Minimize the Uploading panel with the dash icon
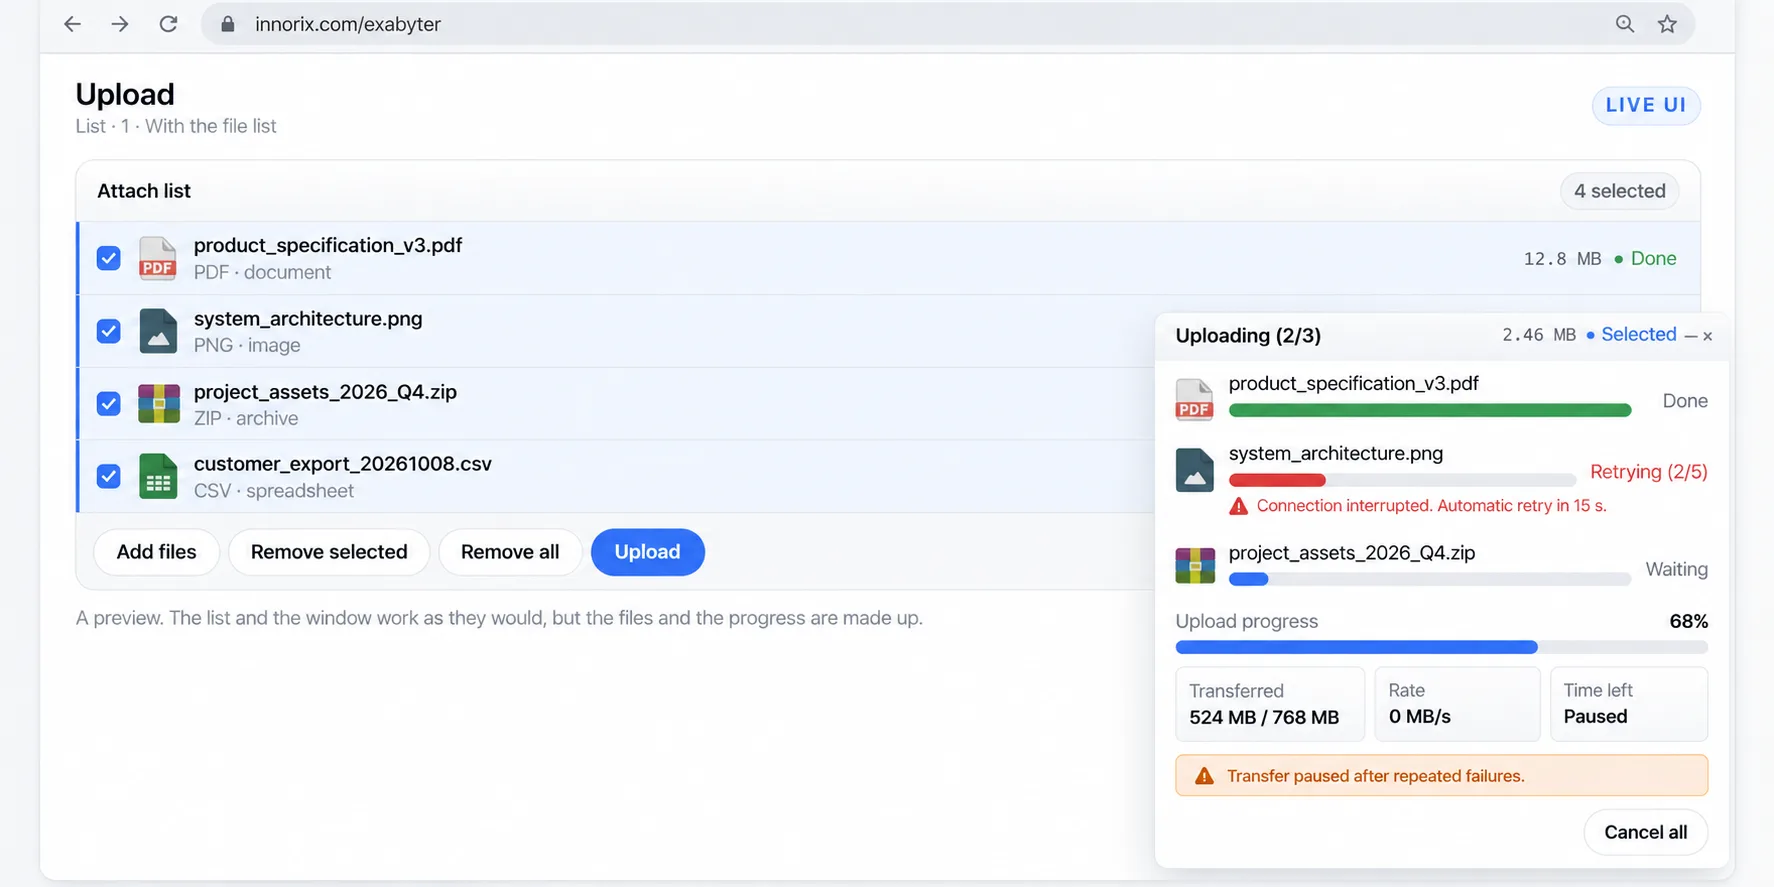1774x887 pixels. [x=1691, y=336]
